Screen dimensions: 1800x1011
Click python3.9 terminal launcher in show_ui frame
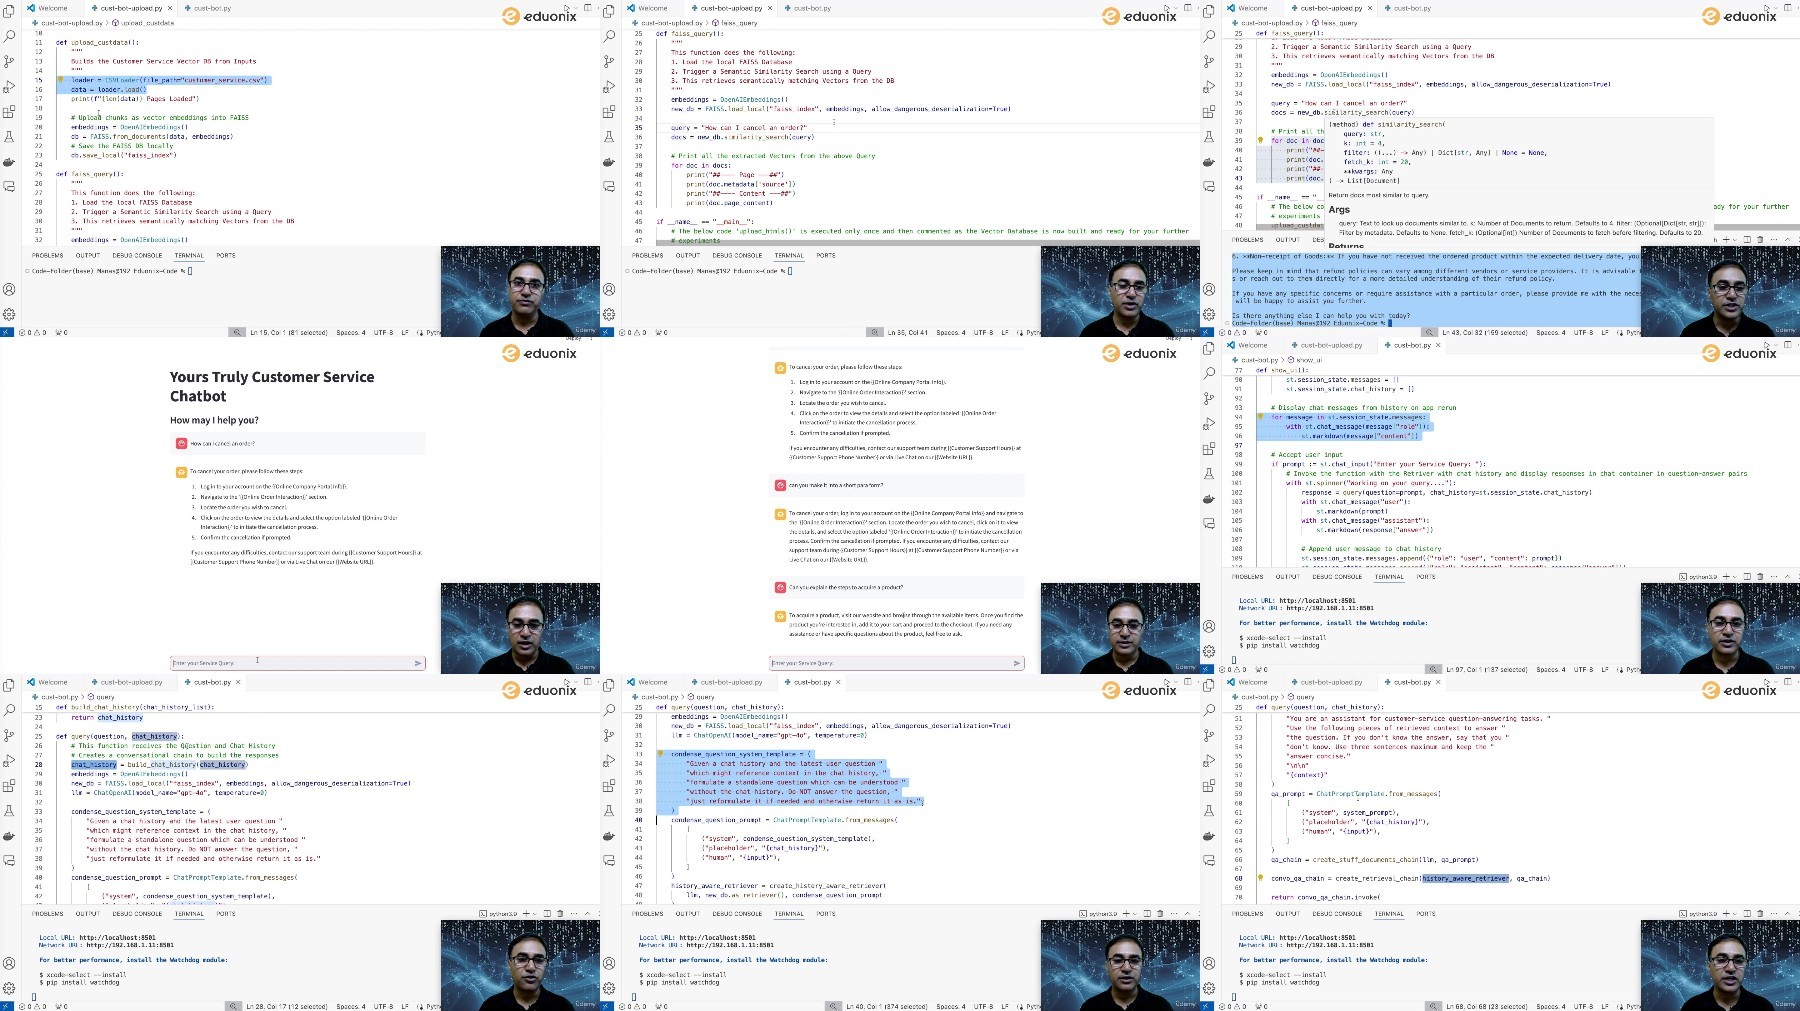[1697, 577]
